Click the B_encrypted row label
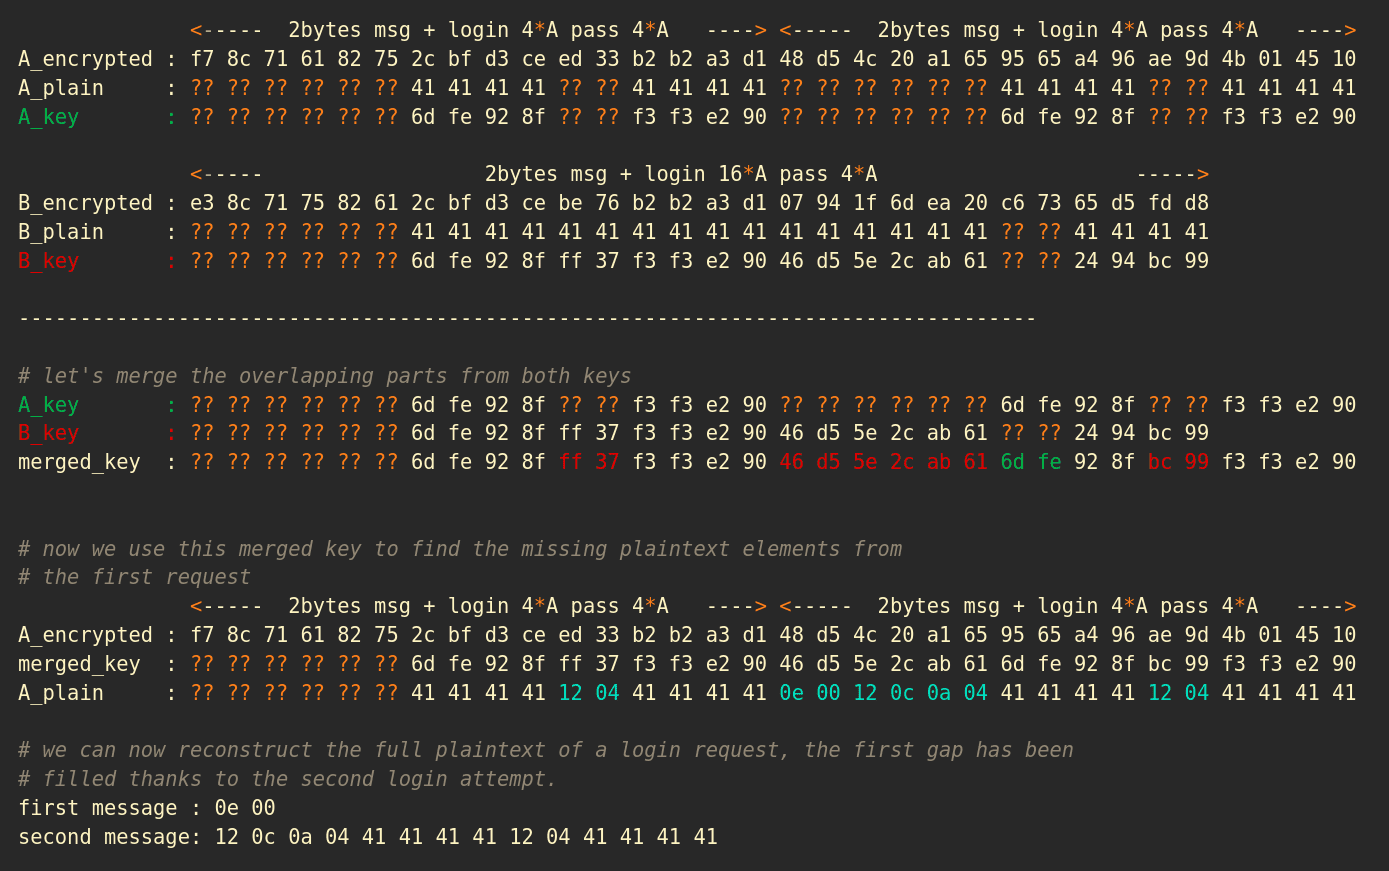The width and height of the screenshot is (1389, 871). pos(85,203)
